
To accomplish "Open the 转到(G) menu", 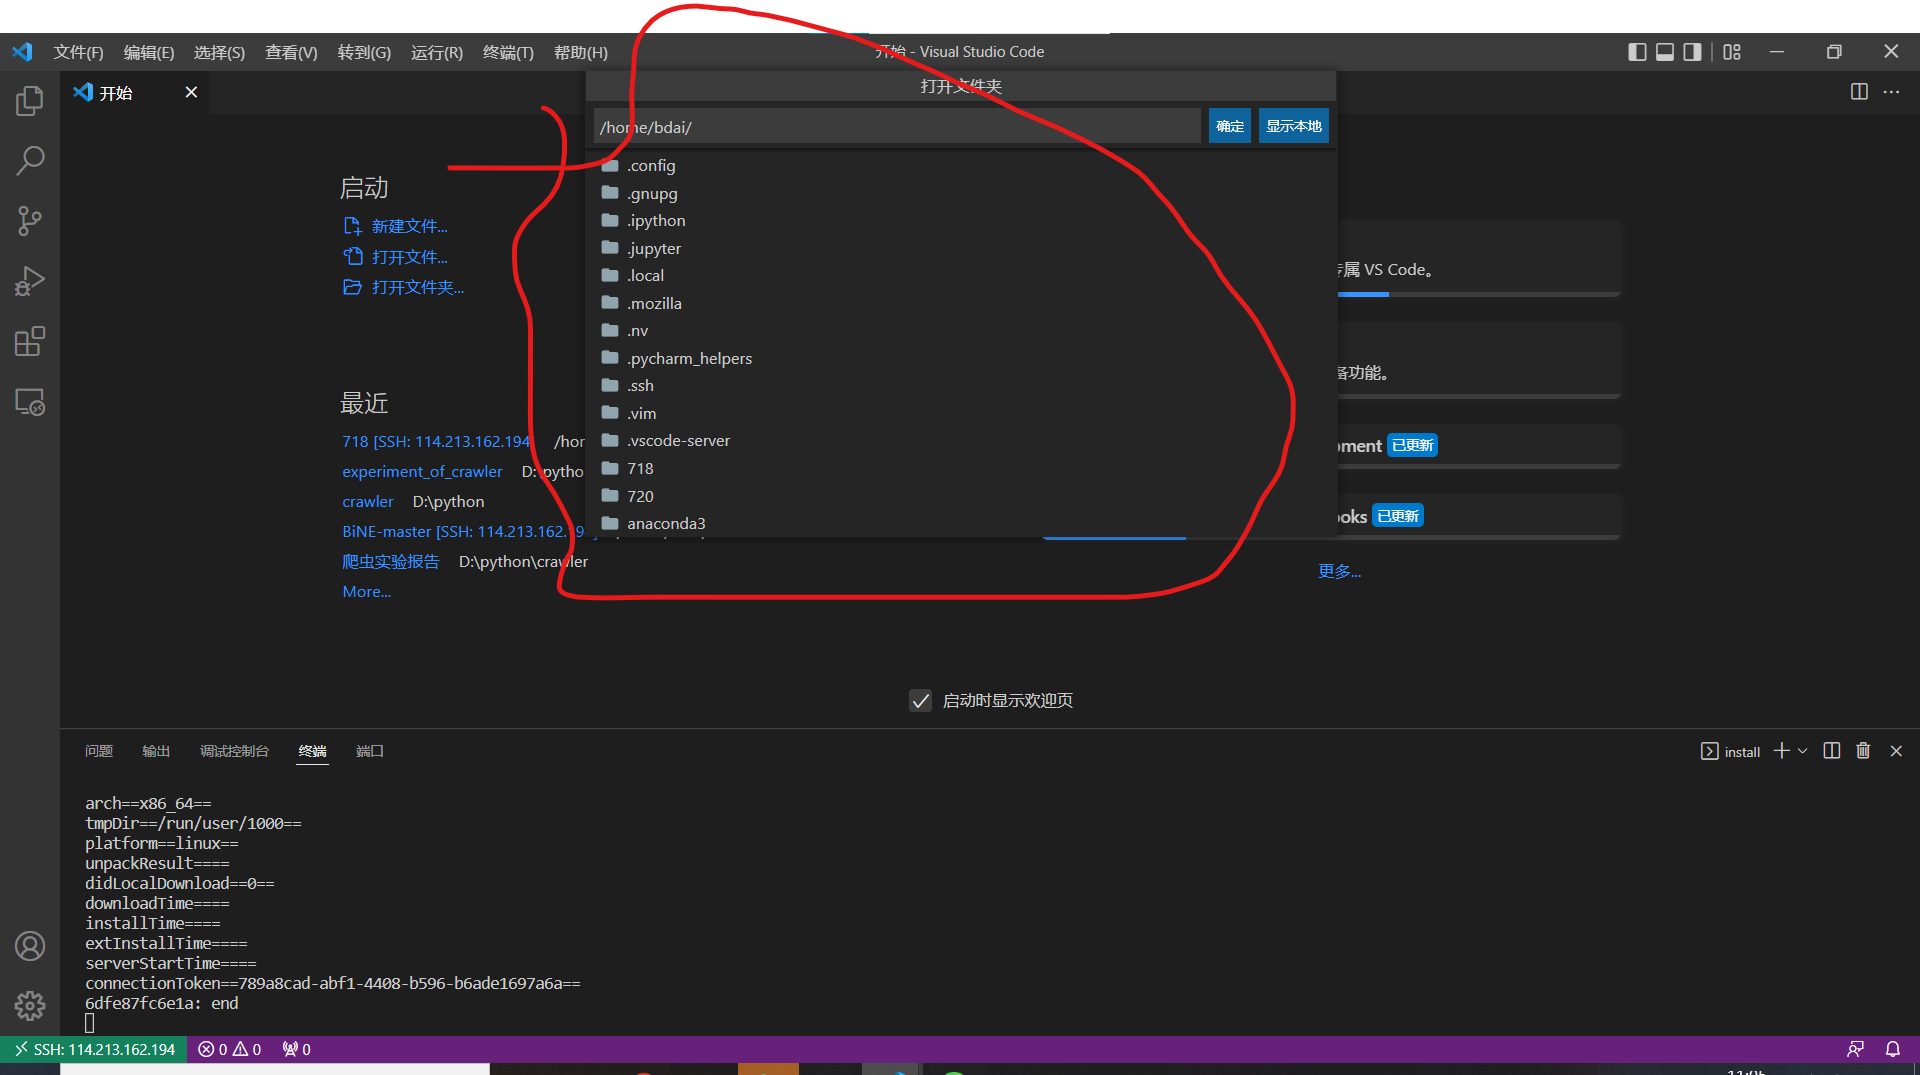I will (x=364, y=52).
